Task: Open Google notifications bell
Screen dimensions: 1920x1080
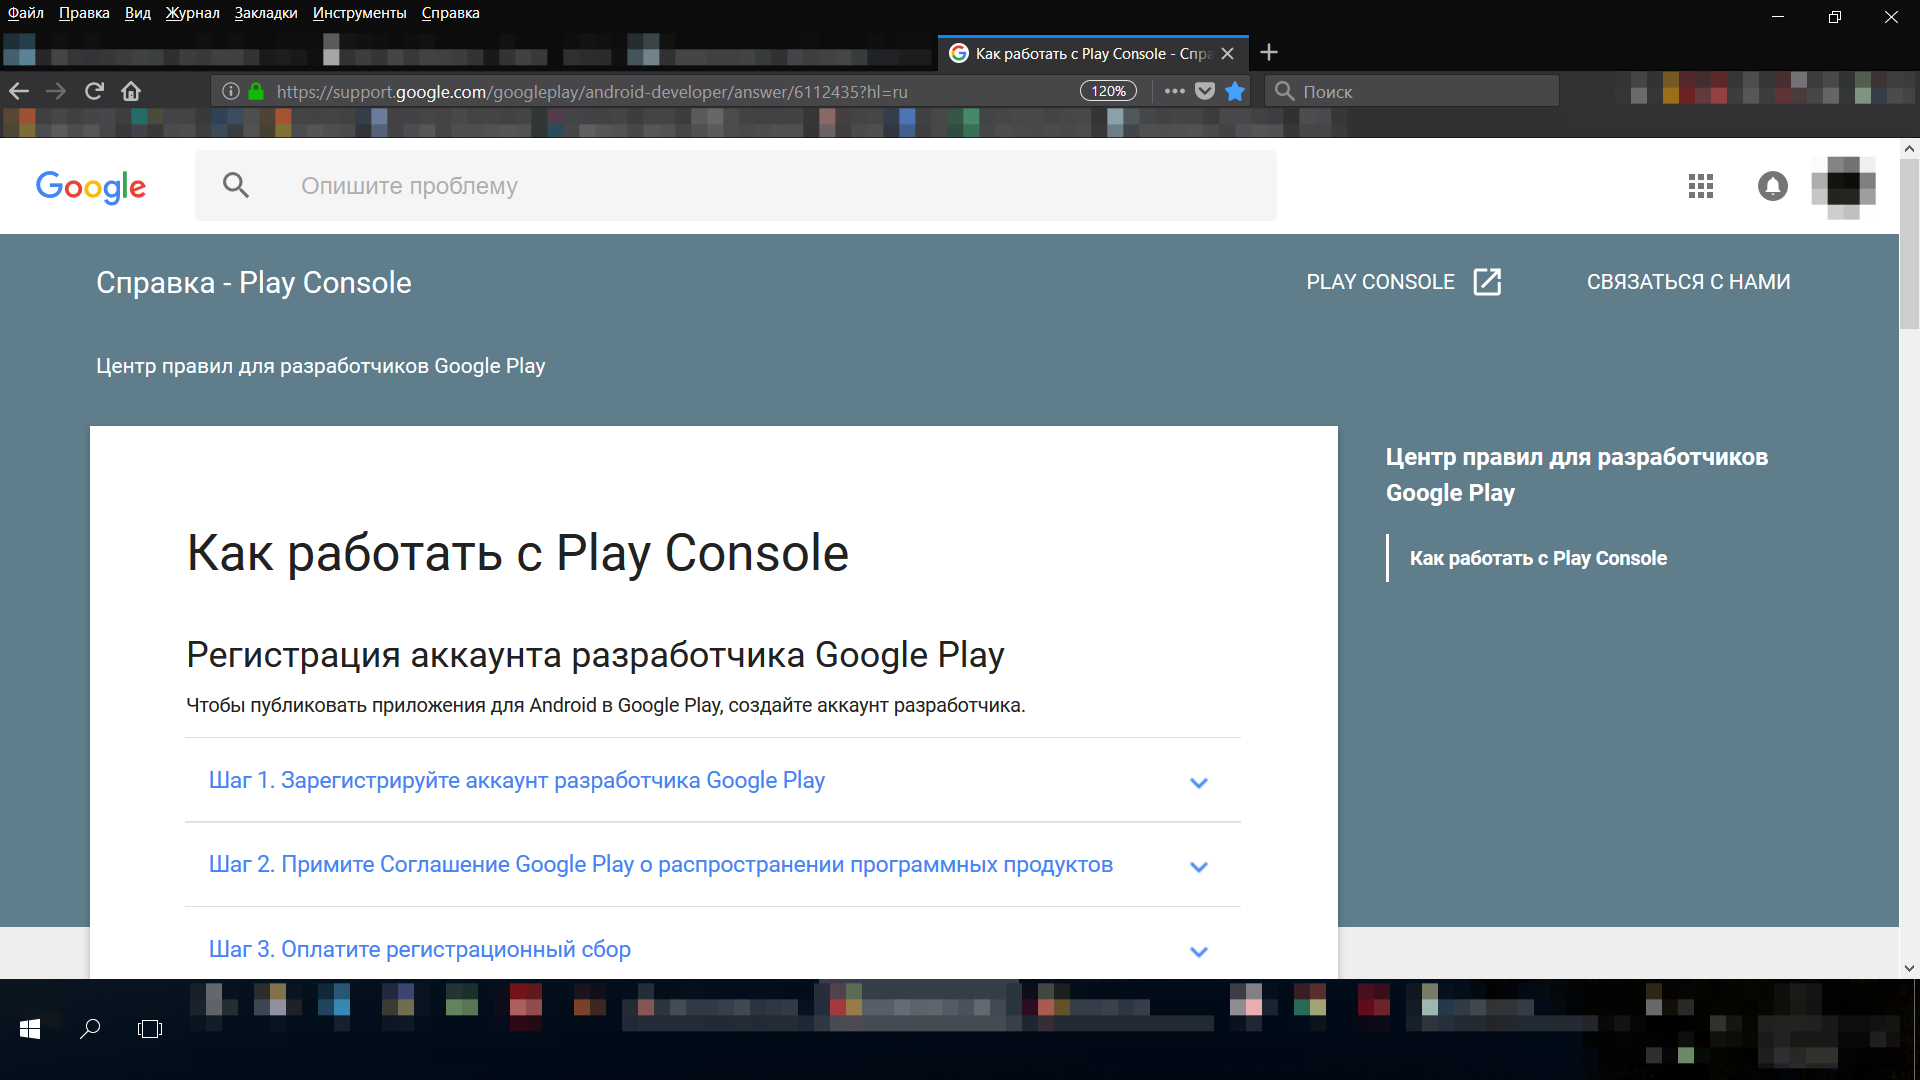Action: (x=1772, y=186)
